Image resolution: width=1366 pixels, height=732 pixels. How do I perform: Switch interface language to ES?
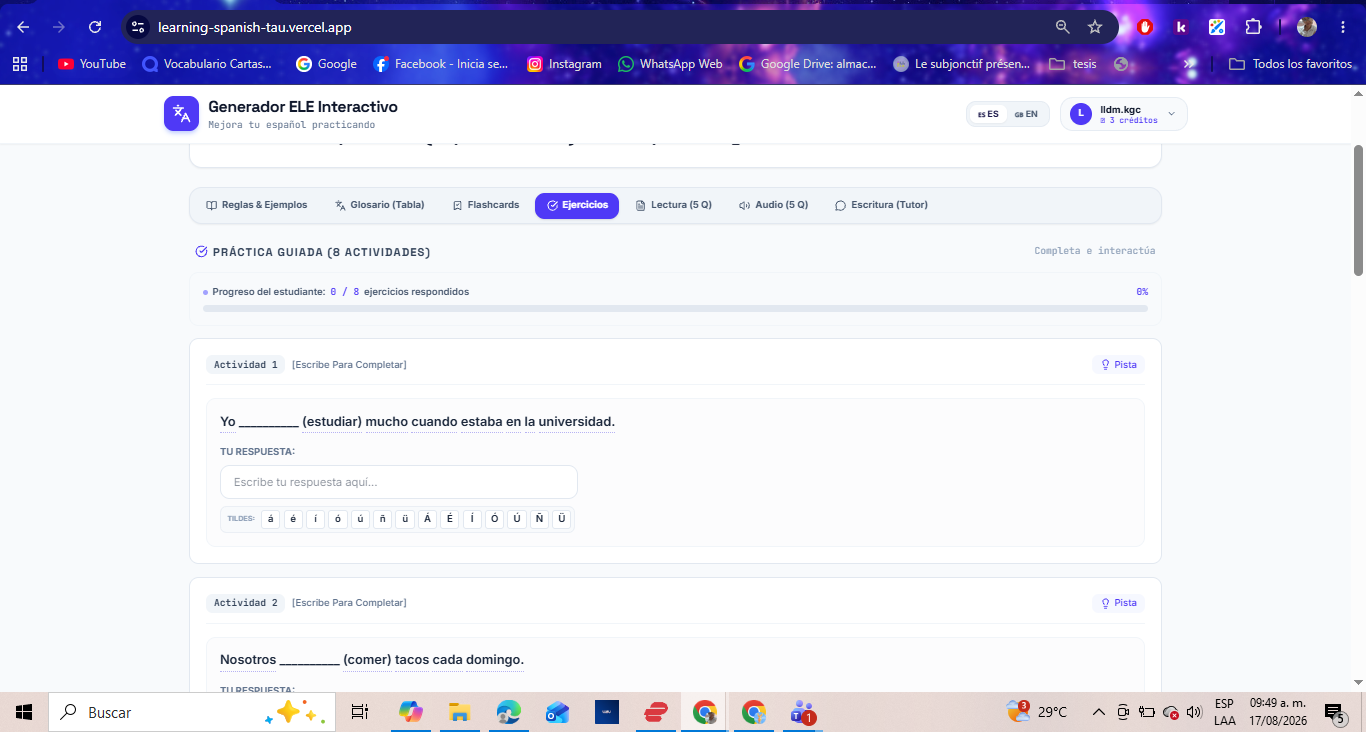[988, 114]
